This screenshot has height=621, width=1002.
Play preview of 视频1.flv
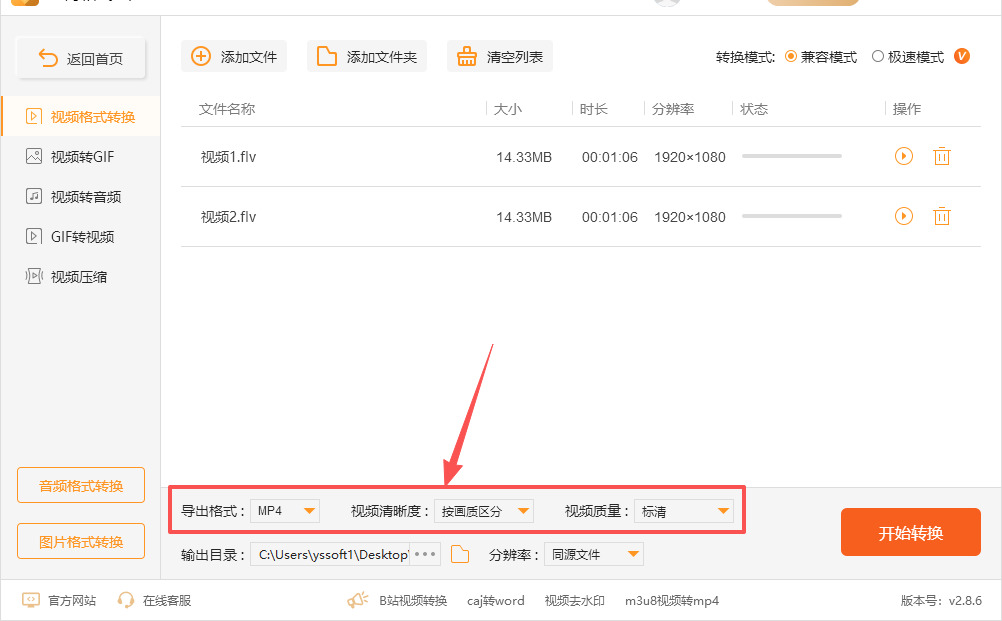(x=903, y=156)
